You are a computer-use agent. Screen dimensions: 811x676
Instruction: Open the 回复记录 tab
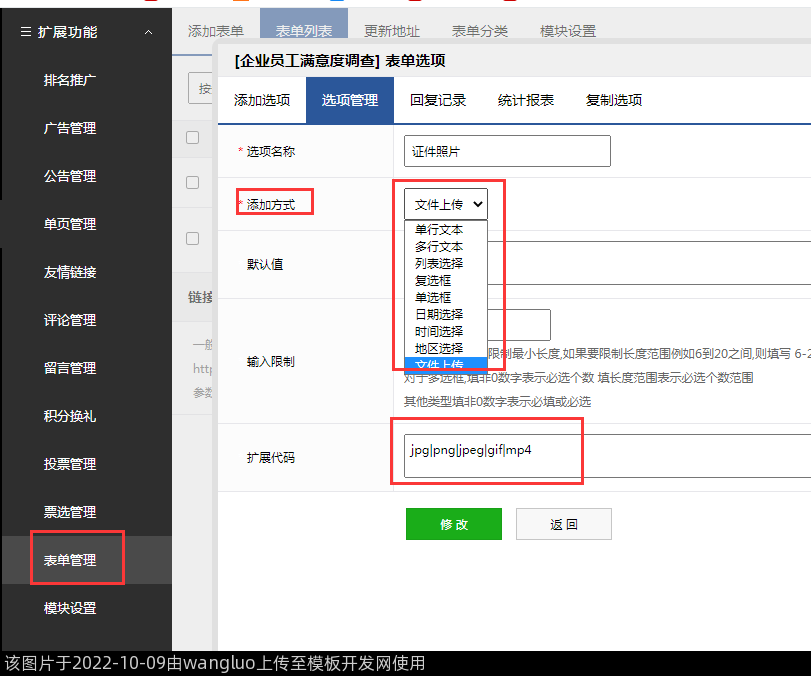pos(438,100)
